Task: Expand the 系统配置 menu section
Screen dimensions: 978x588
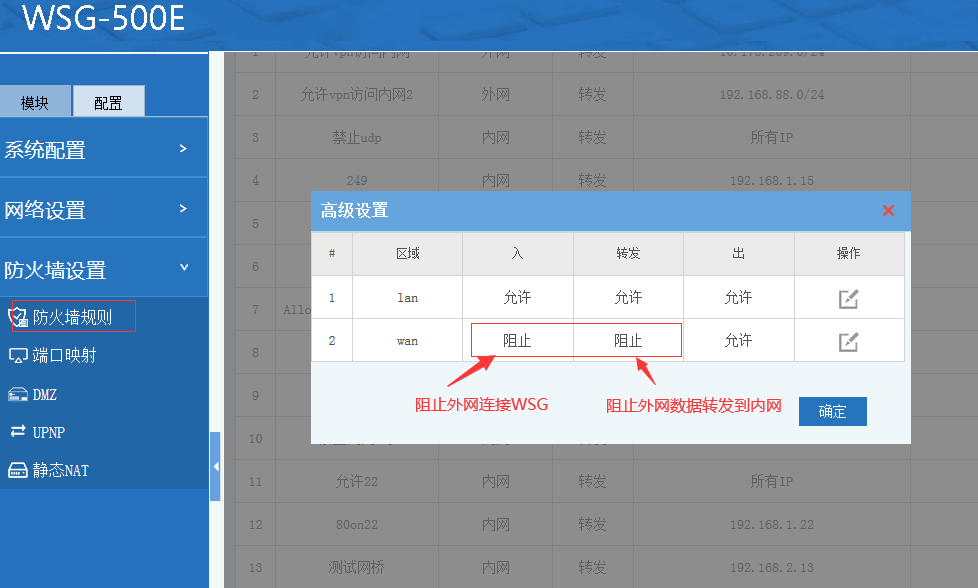Action: point(182,149)
